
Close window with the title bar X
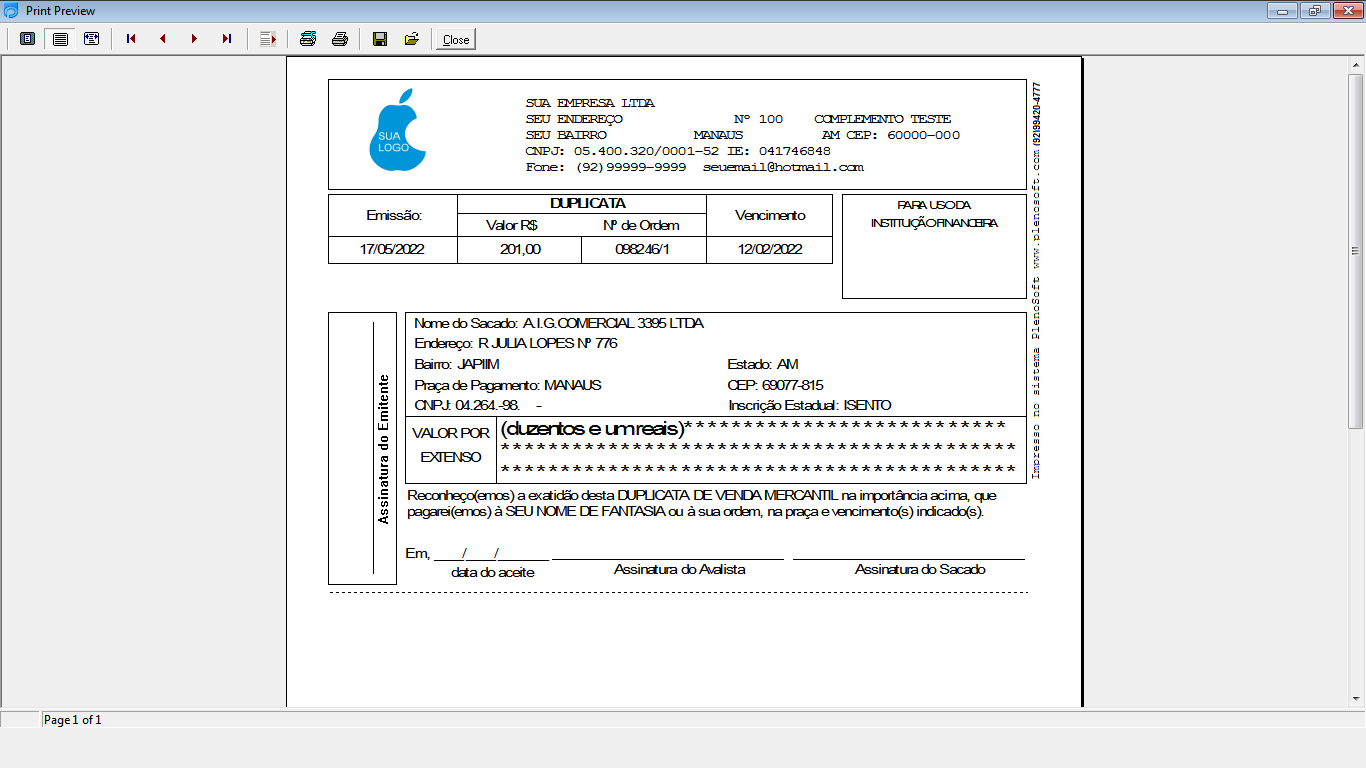tap(1346, 11)
